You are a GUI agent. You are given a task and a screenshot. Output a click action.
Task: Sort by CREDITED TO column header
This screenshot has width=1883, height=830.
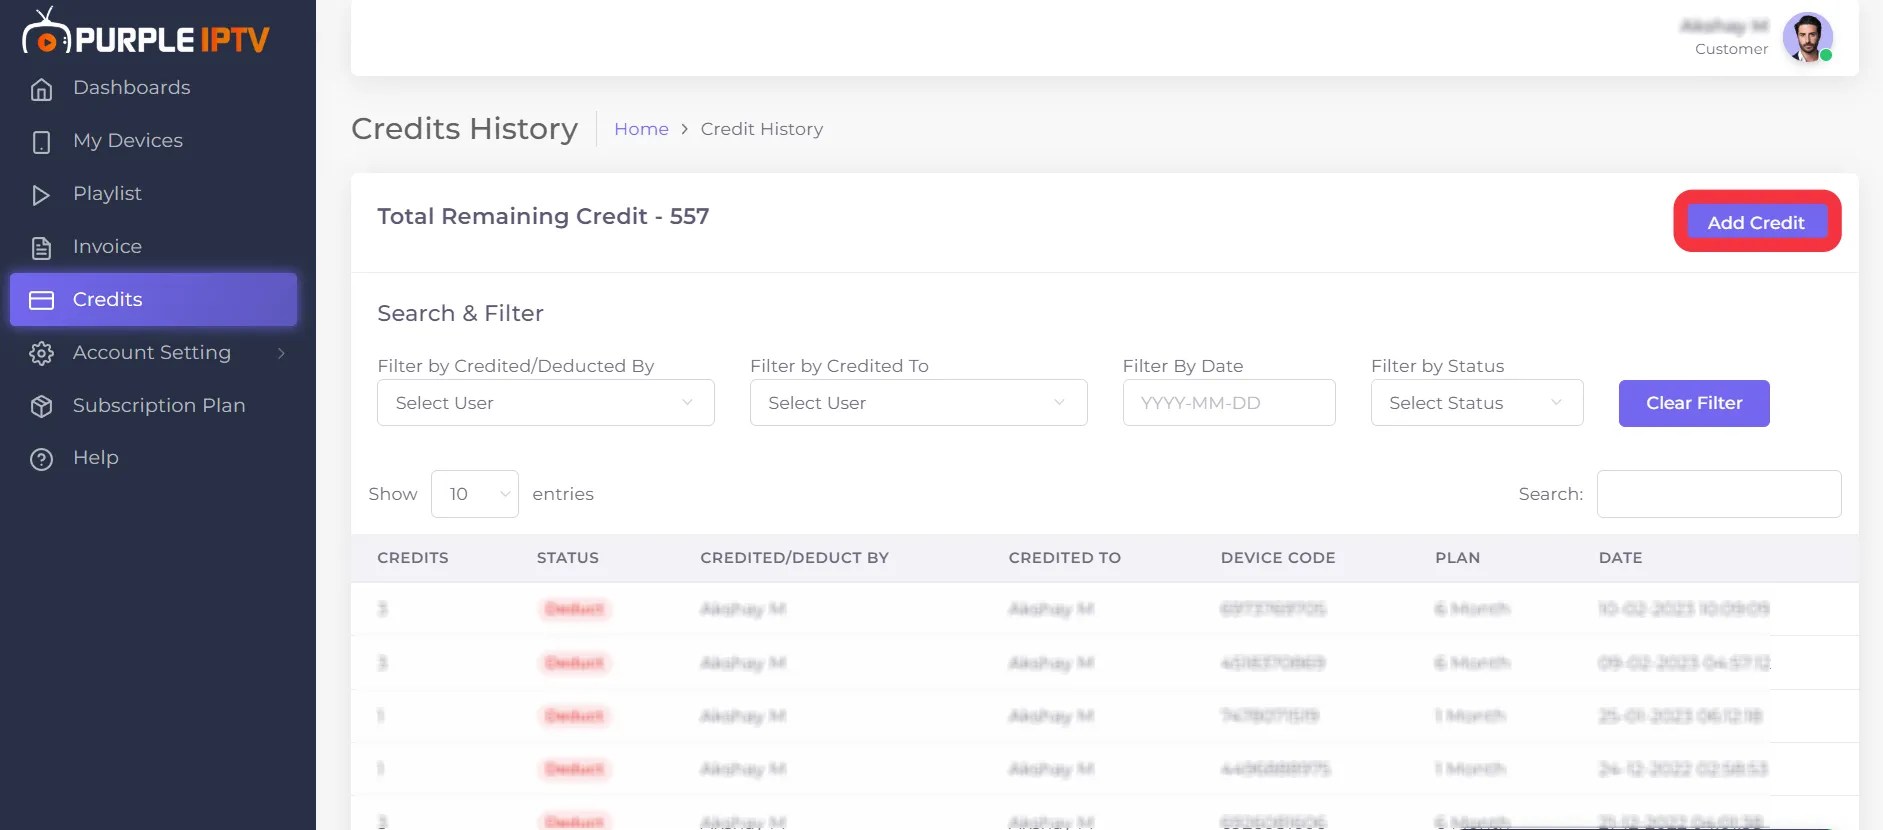coord(1065,558)
